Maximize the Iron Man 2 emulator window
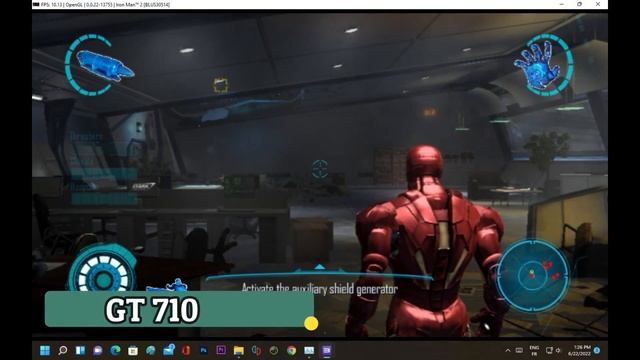The height and width of the screenshot is (360, 640). coord(580,4)
